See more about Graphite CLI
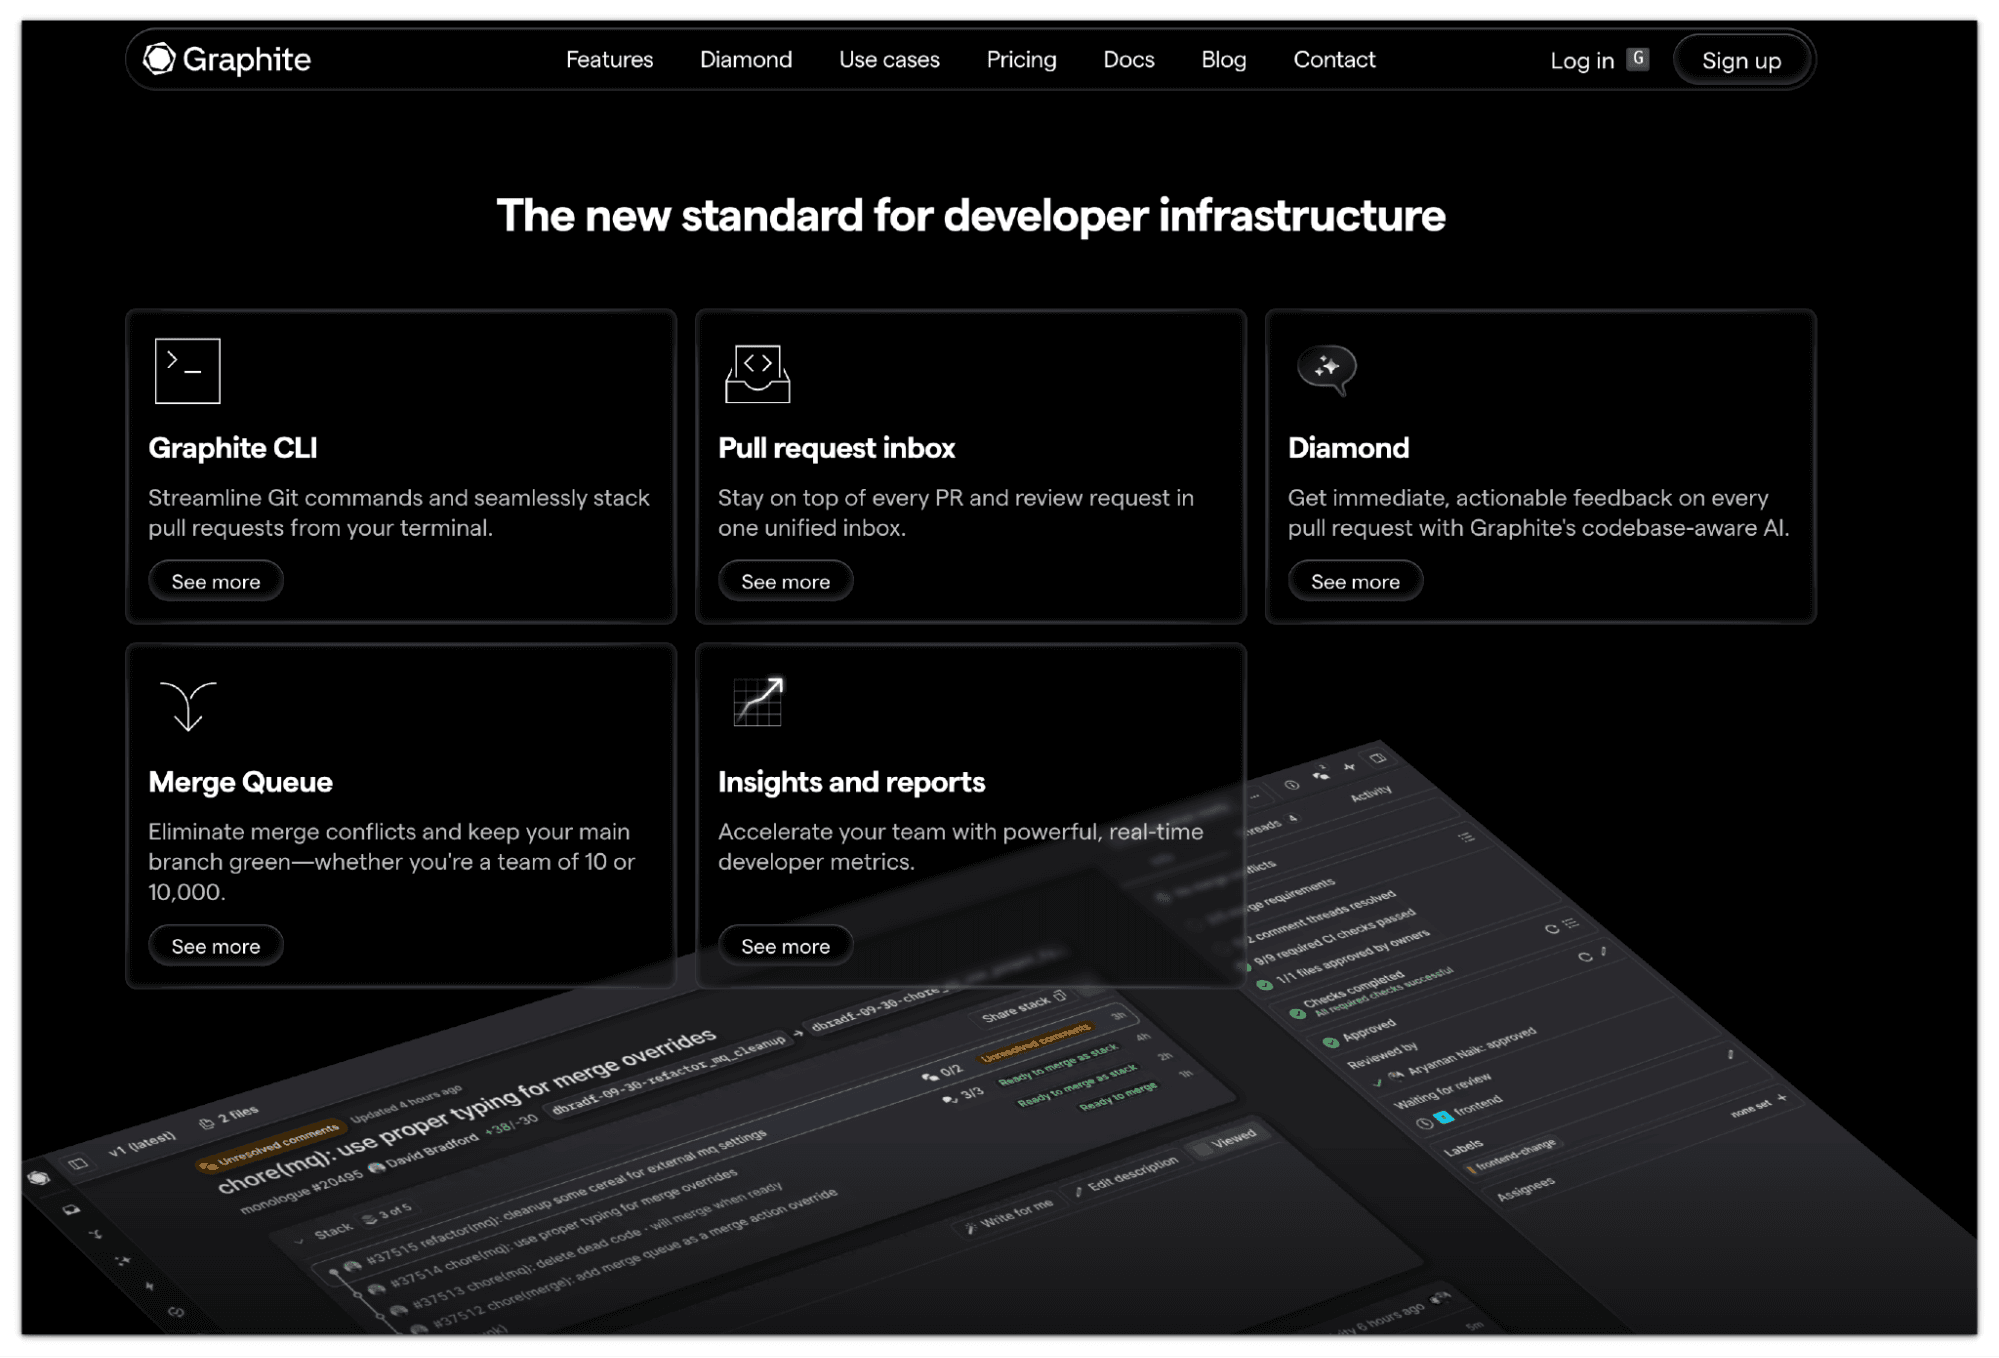The height and width of the screenshot is (1358, 1999). [216, 582]
